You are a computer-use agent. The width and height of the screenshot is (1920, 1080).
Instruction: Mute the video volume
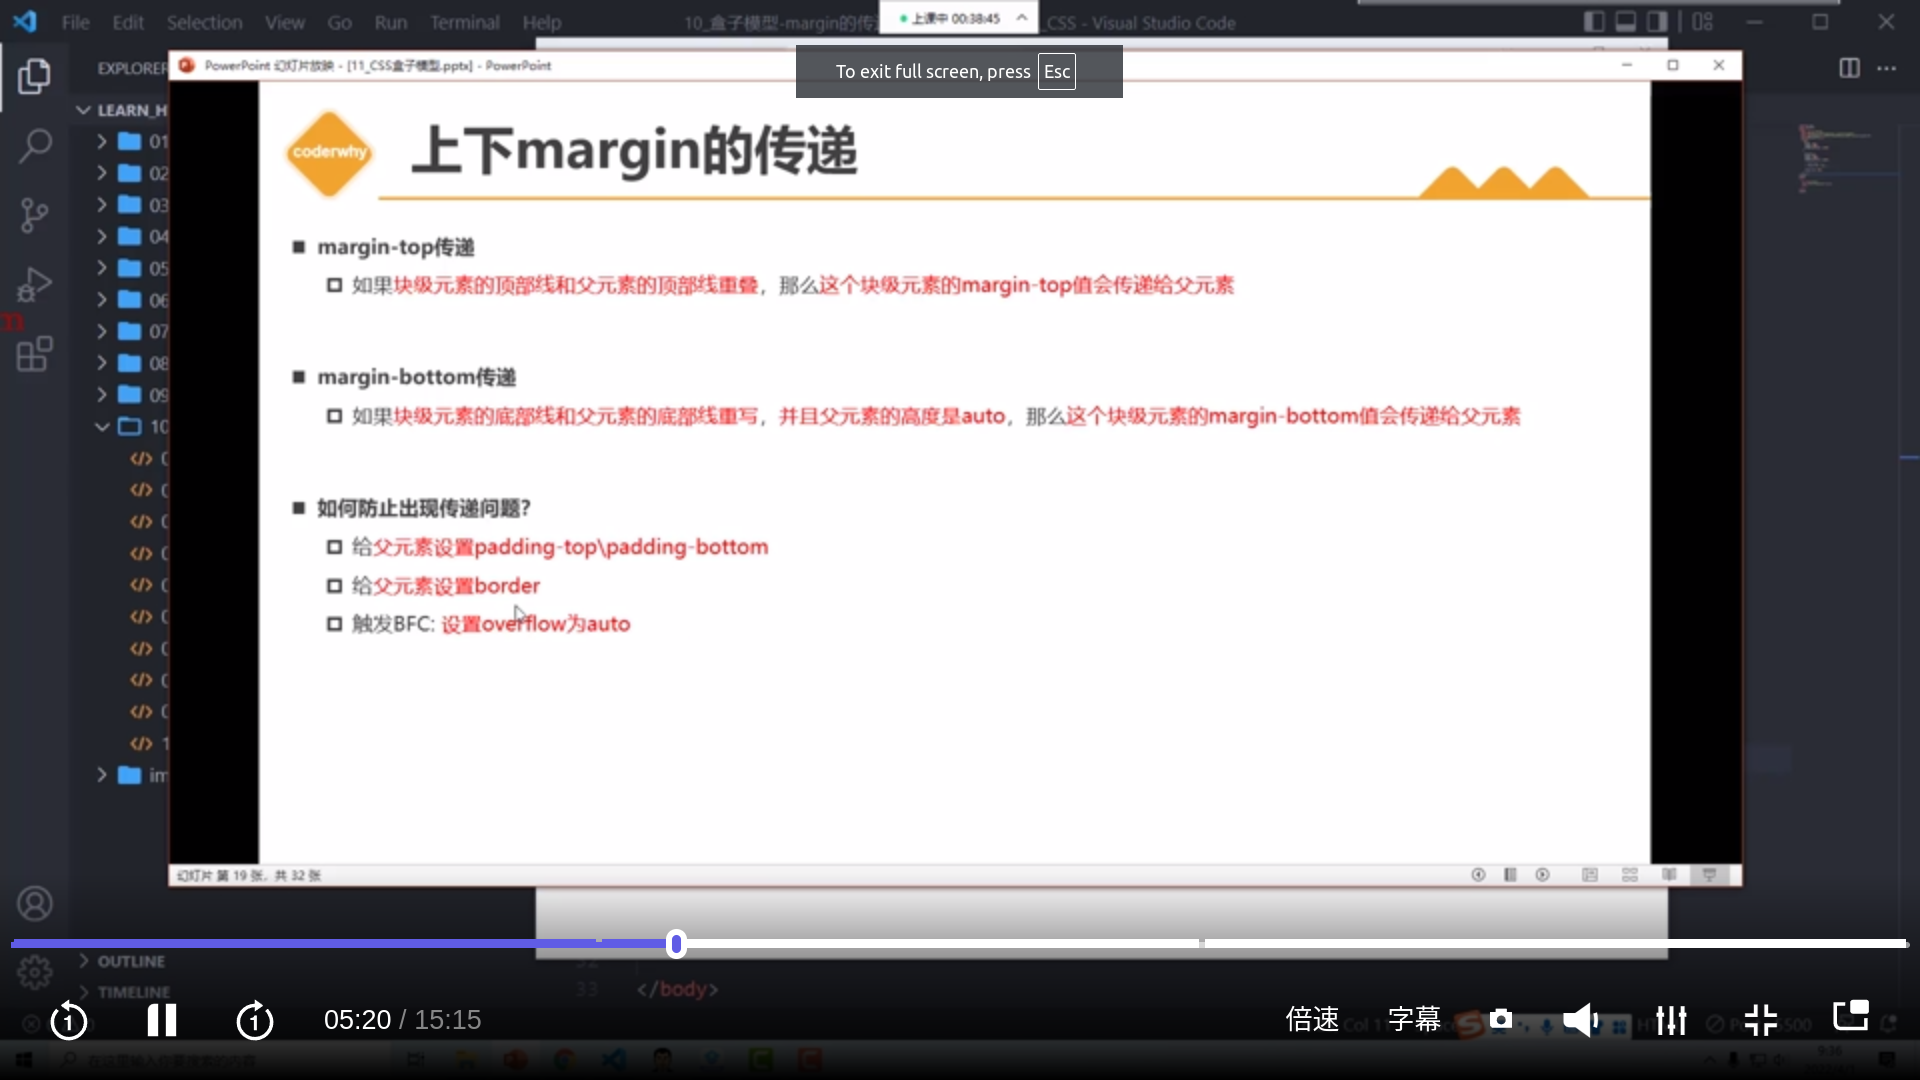pyautogui.click(x=1581, y=1020)
